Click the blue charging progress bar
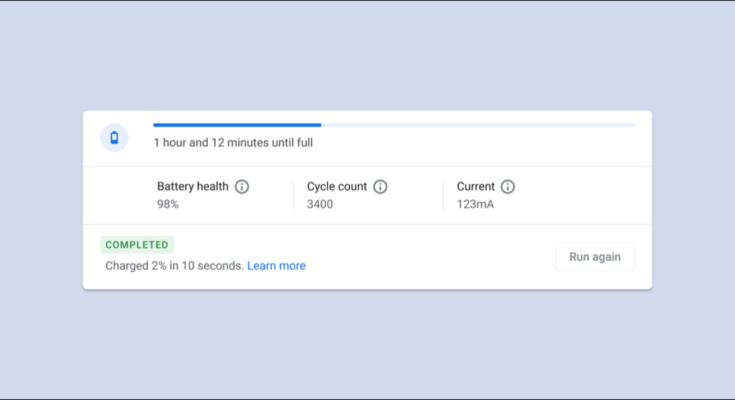This screenshot has width=735, height=400. 237,125
